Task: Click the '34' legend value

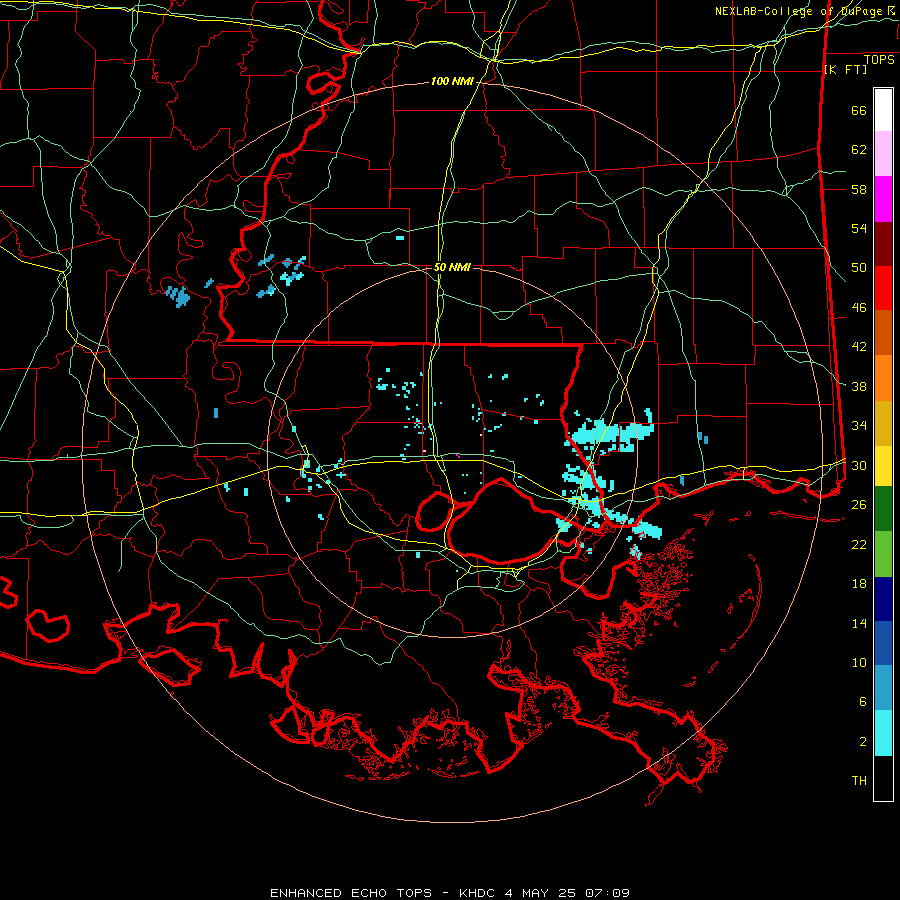Action: pyautogui.click(x=859, y=426)
